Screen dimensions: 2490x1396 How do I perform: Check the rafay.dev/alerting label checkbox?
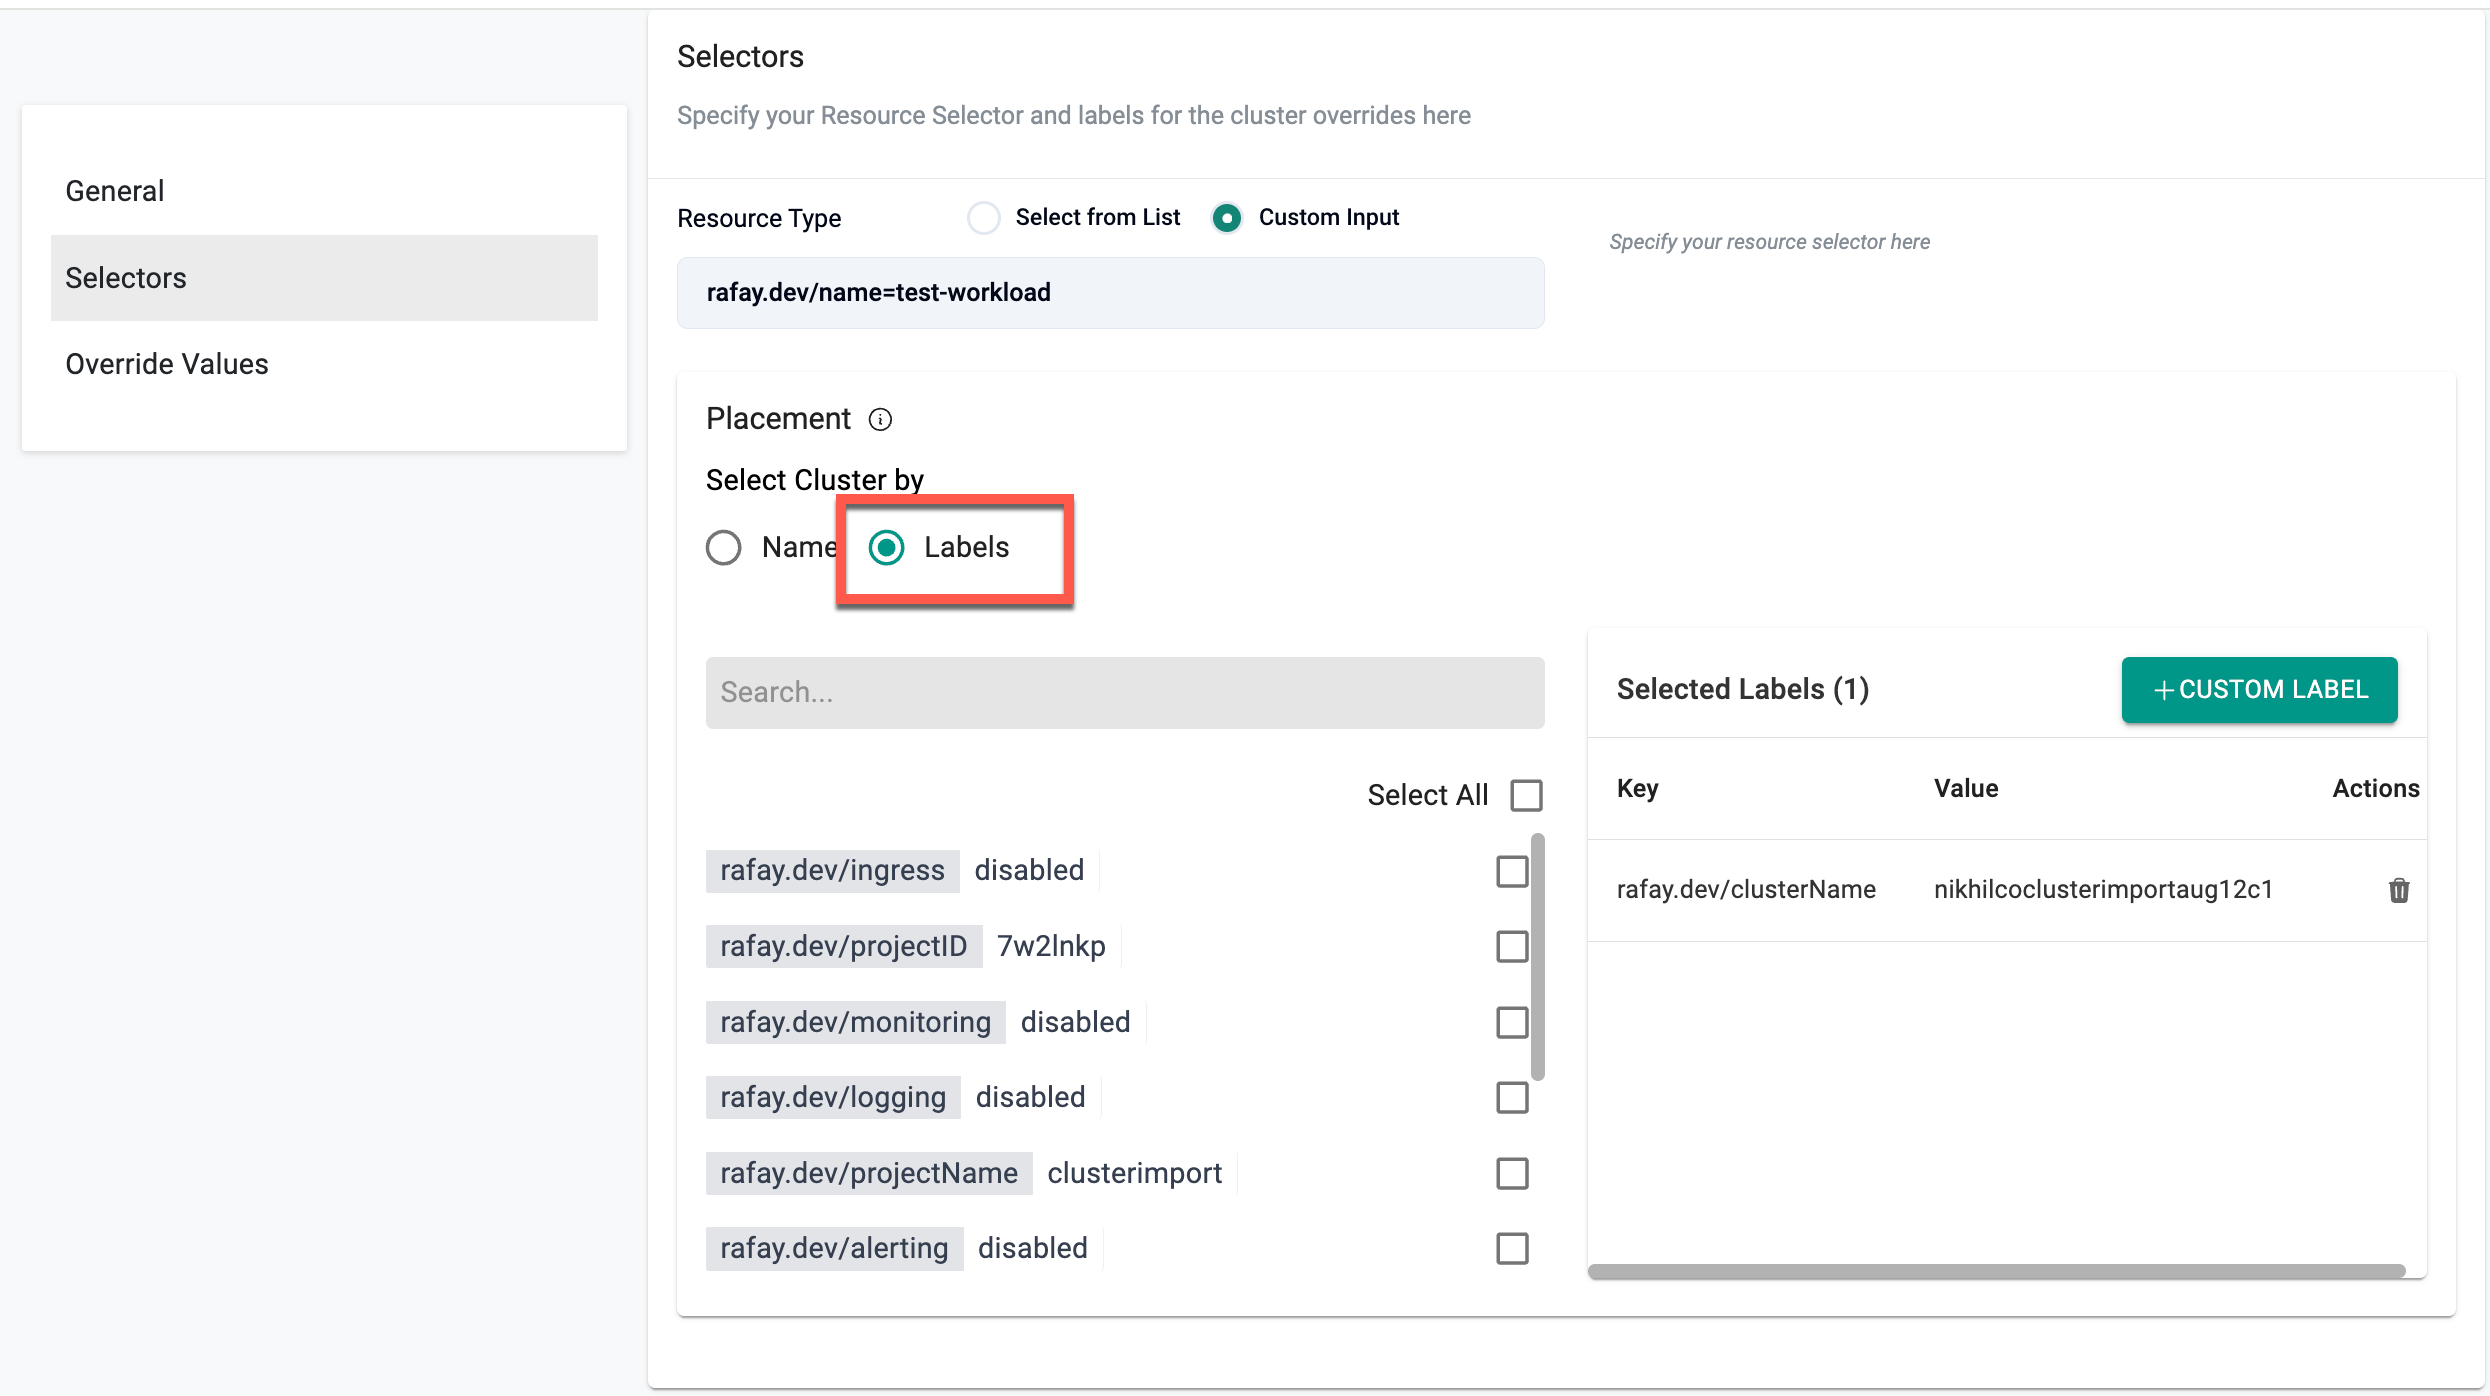click(1512, 1248)
